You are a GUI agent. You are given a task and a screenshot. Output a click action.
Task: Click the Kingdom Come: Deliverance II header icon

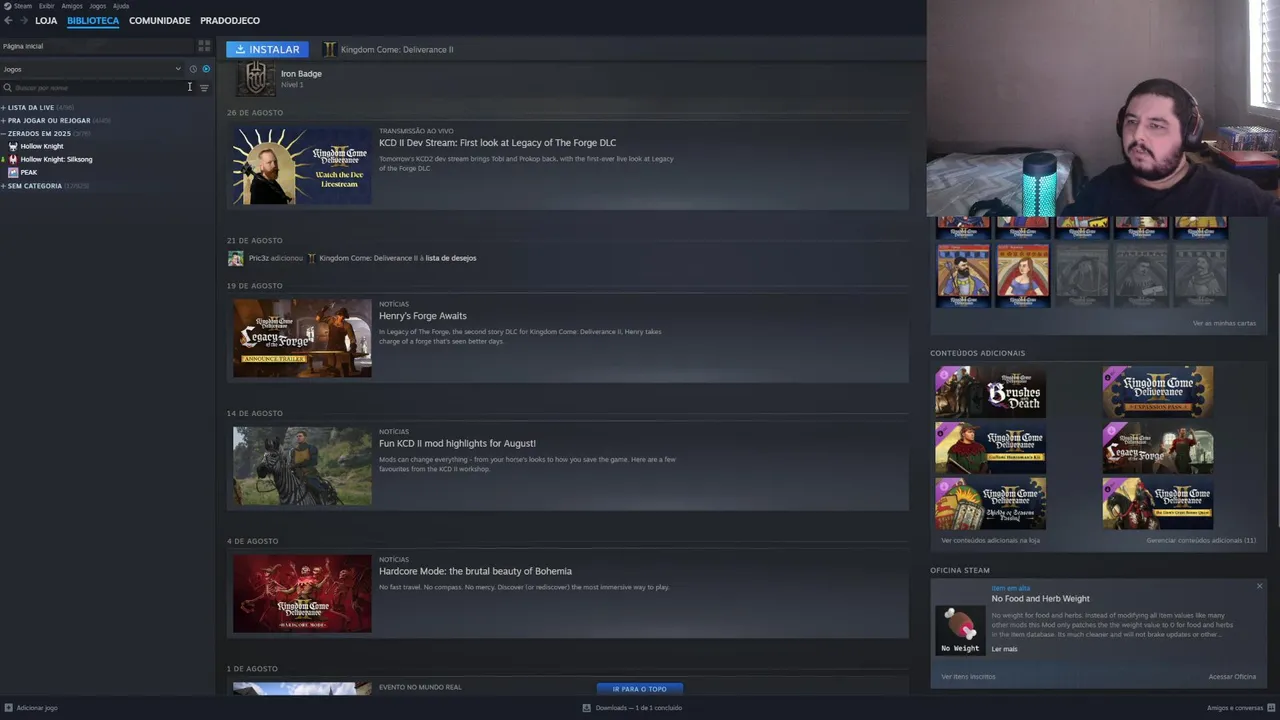[329, 49]
